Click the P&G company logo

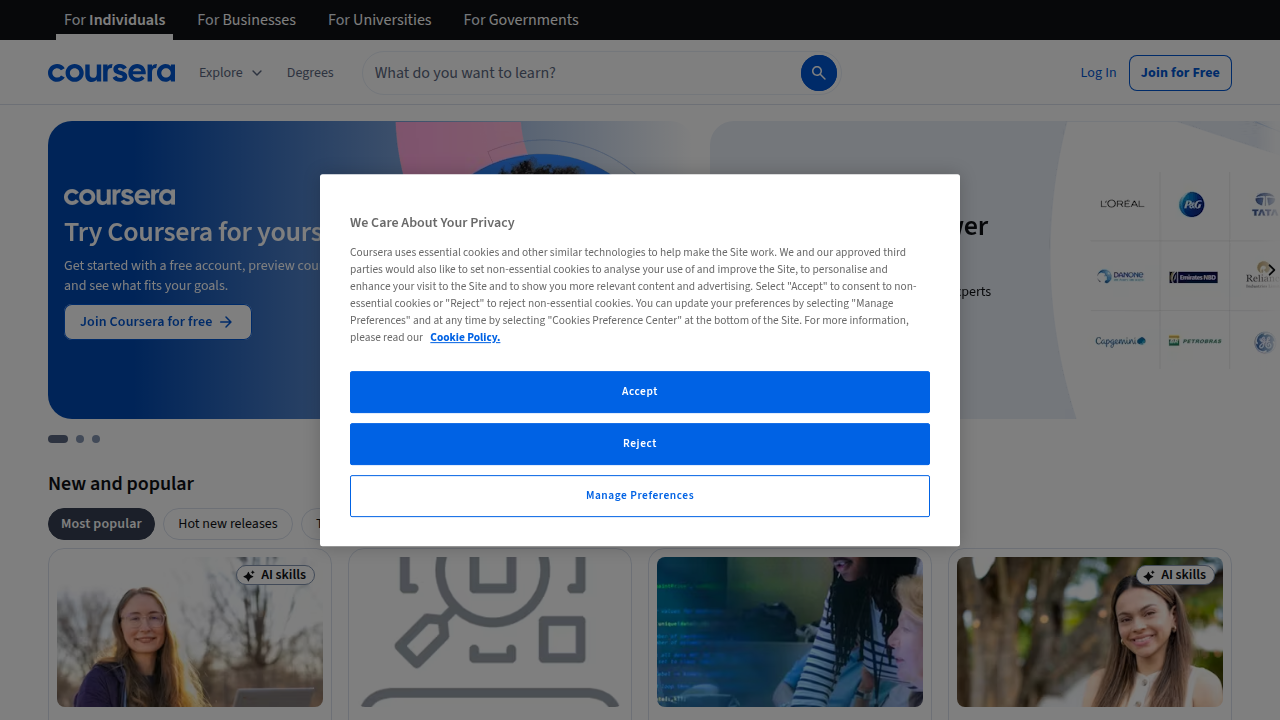1192,205
